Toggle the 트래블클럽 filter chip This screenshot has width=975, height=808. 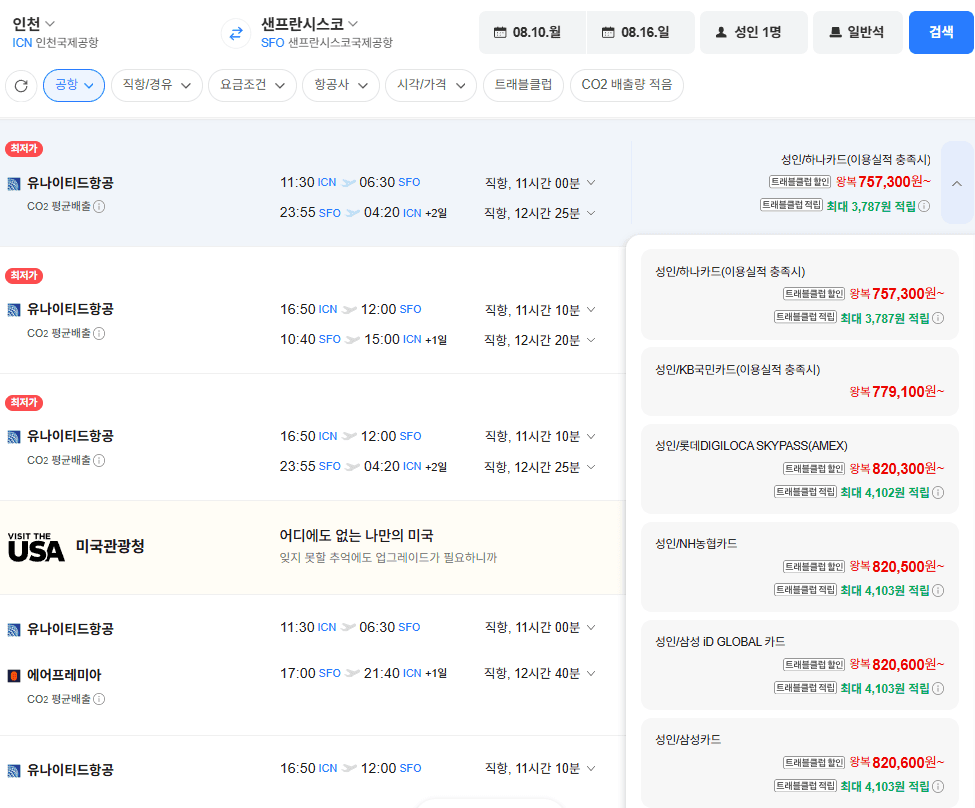click(523, 85)
